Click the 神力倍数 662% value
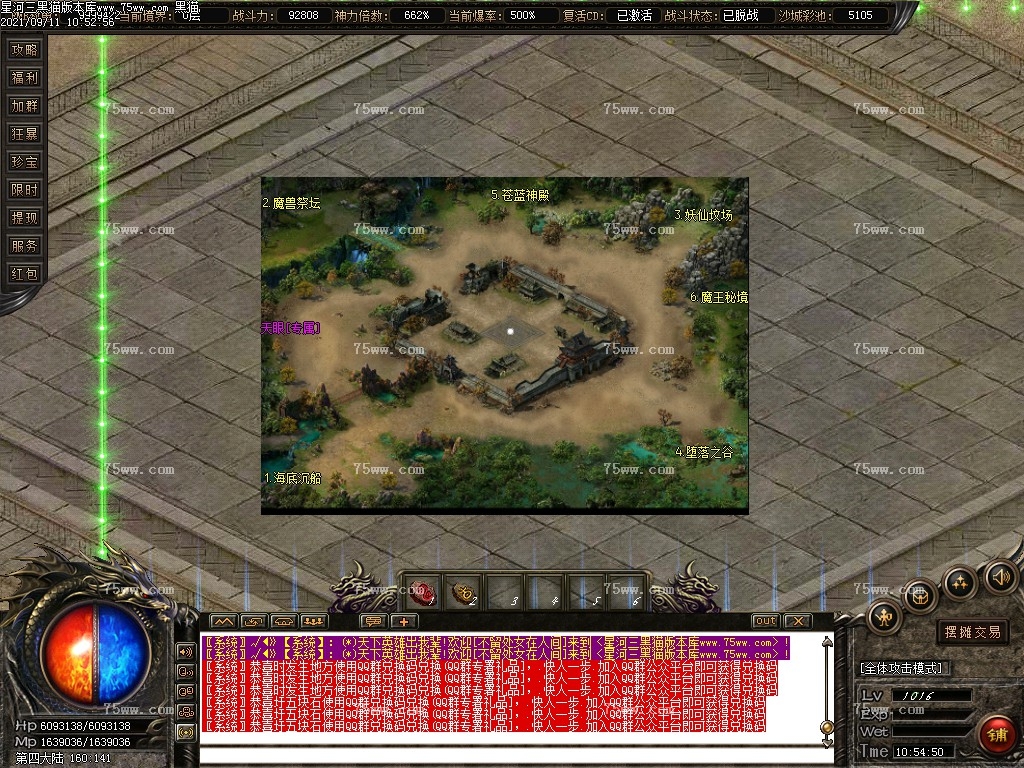This screenshot has width=1024, height=768. (x=417, y=15)
